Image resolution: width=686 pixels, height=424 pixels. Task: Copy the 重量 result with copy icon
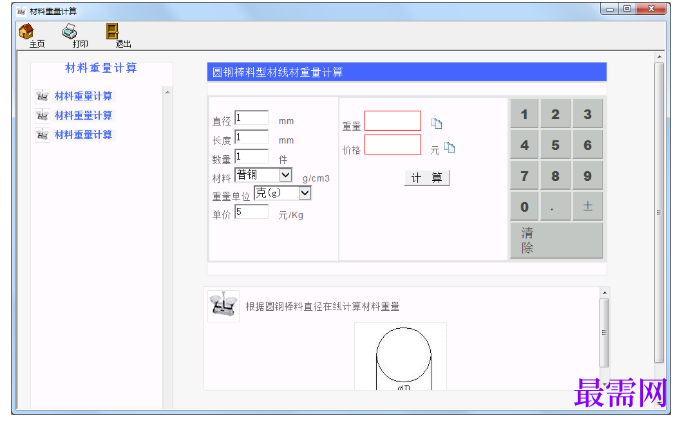(x=437, y=124)
